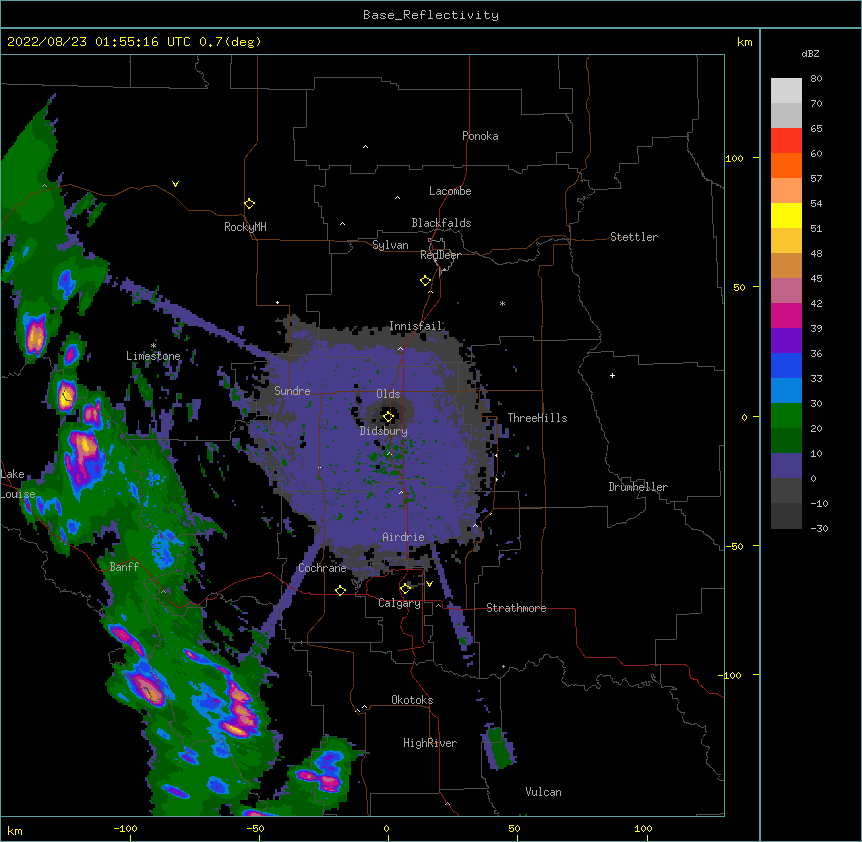This screenshot has height=842, width=862.
Task: Select the red swatch in the dBZ legend
Action: click(x=786, y=141)
